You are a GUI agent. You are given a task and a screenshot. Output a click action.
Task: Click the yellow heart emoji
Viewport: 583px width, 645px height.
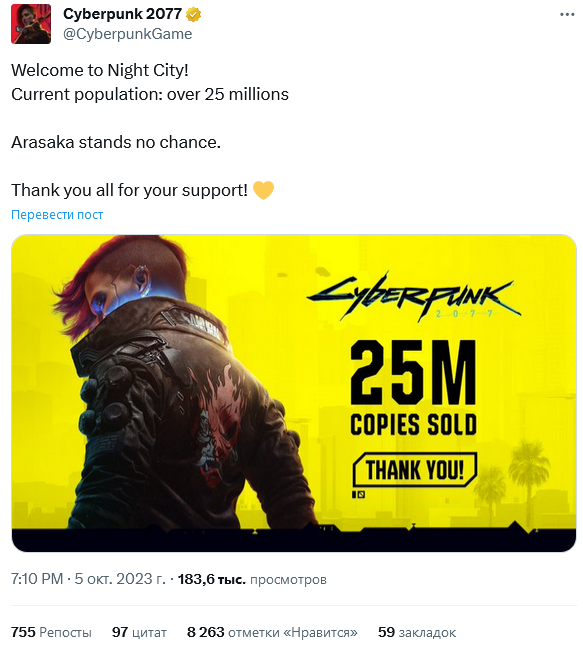(263, 190)
